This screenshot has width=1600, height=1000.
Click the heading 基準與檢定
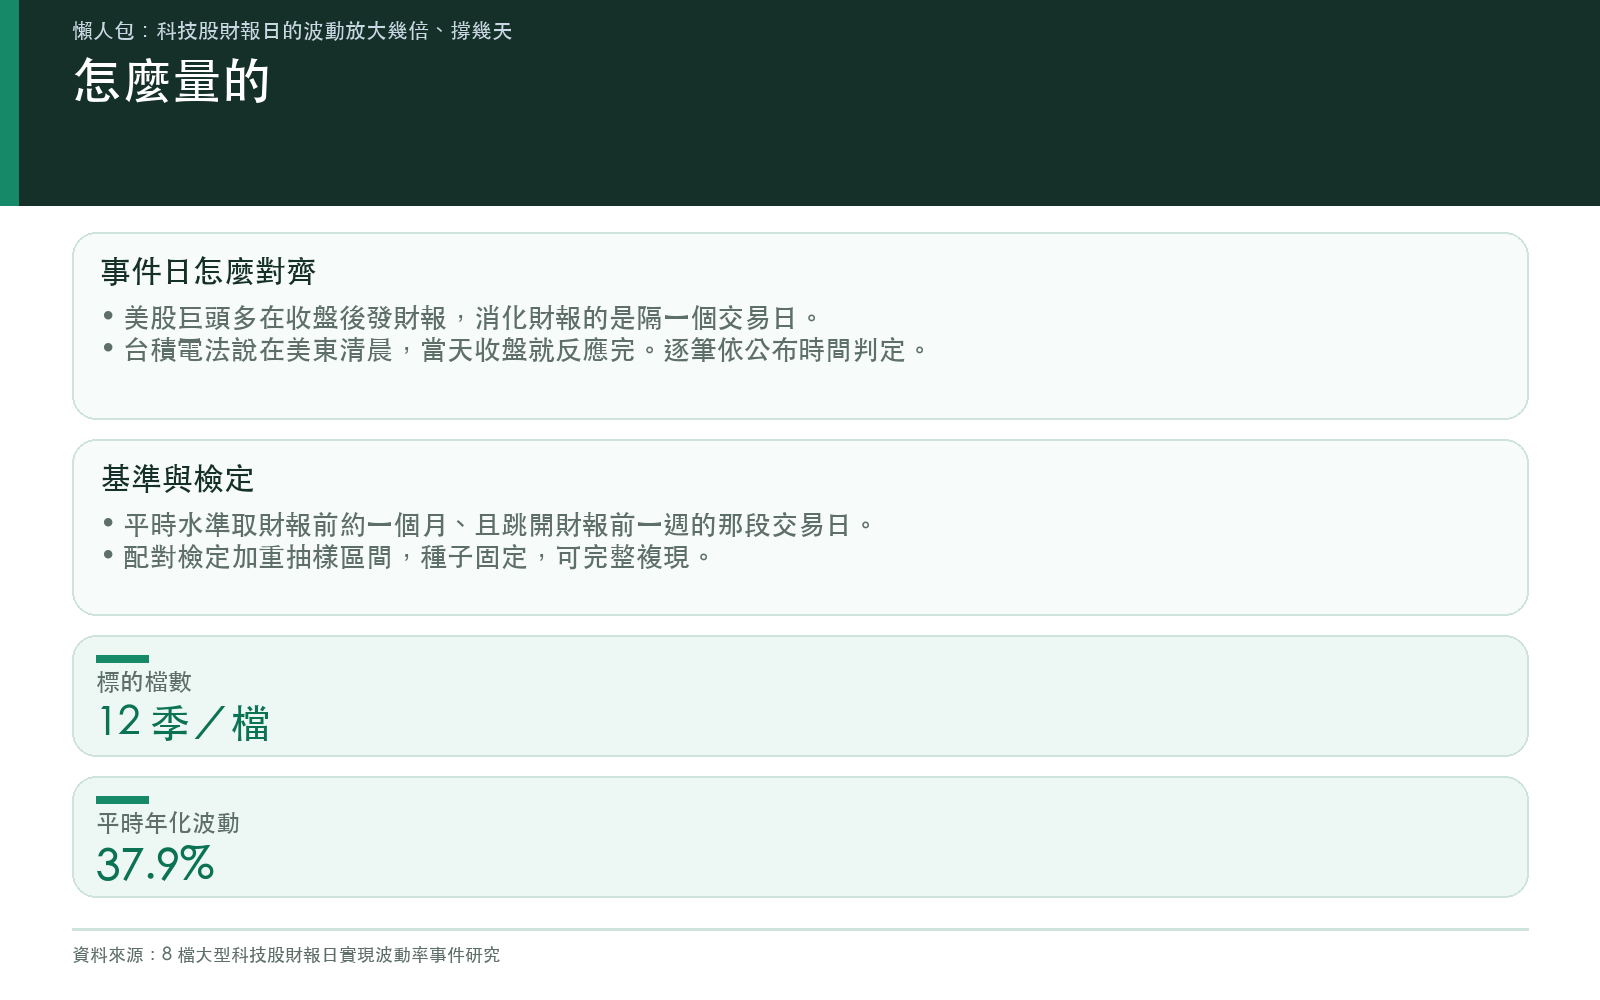tap(178, 479)
